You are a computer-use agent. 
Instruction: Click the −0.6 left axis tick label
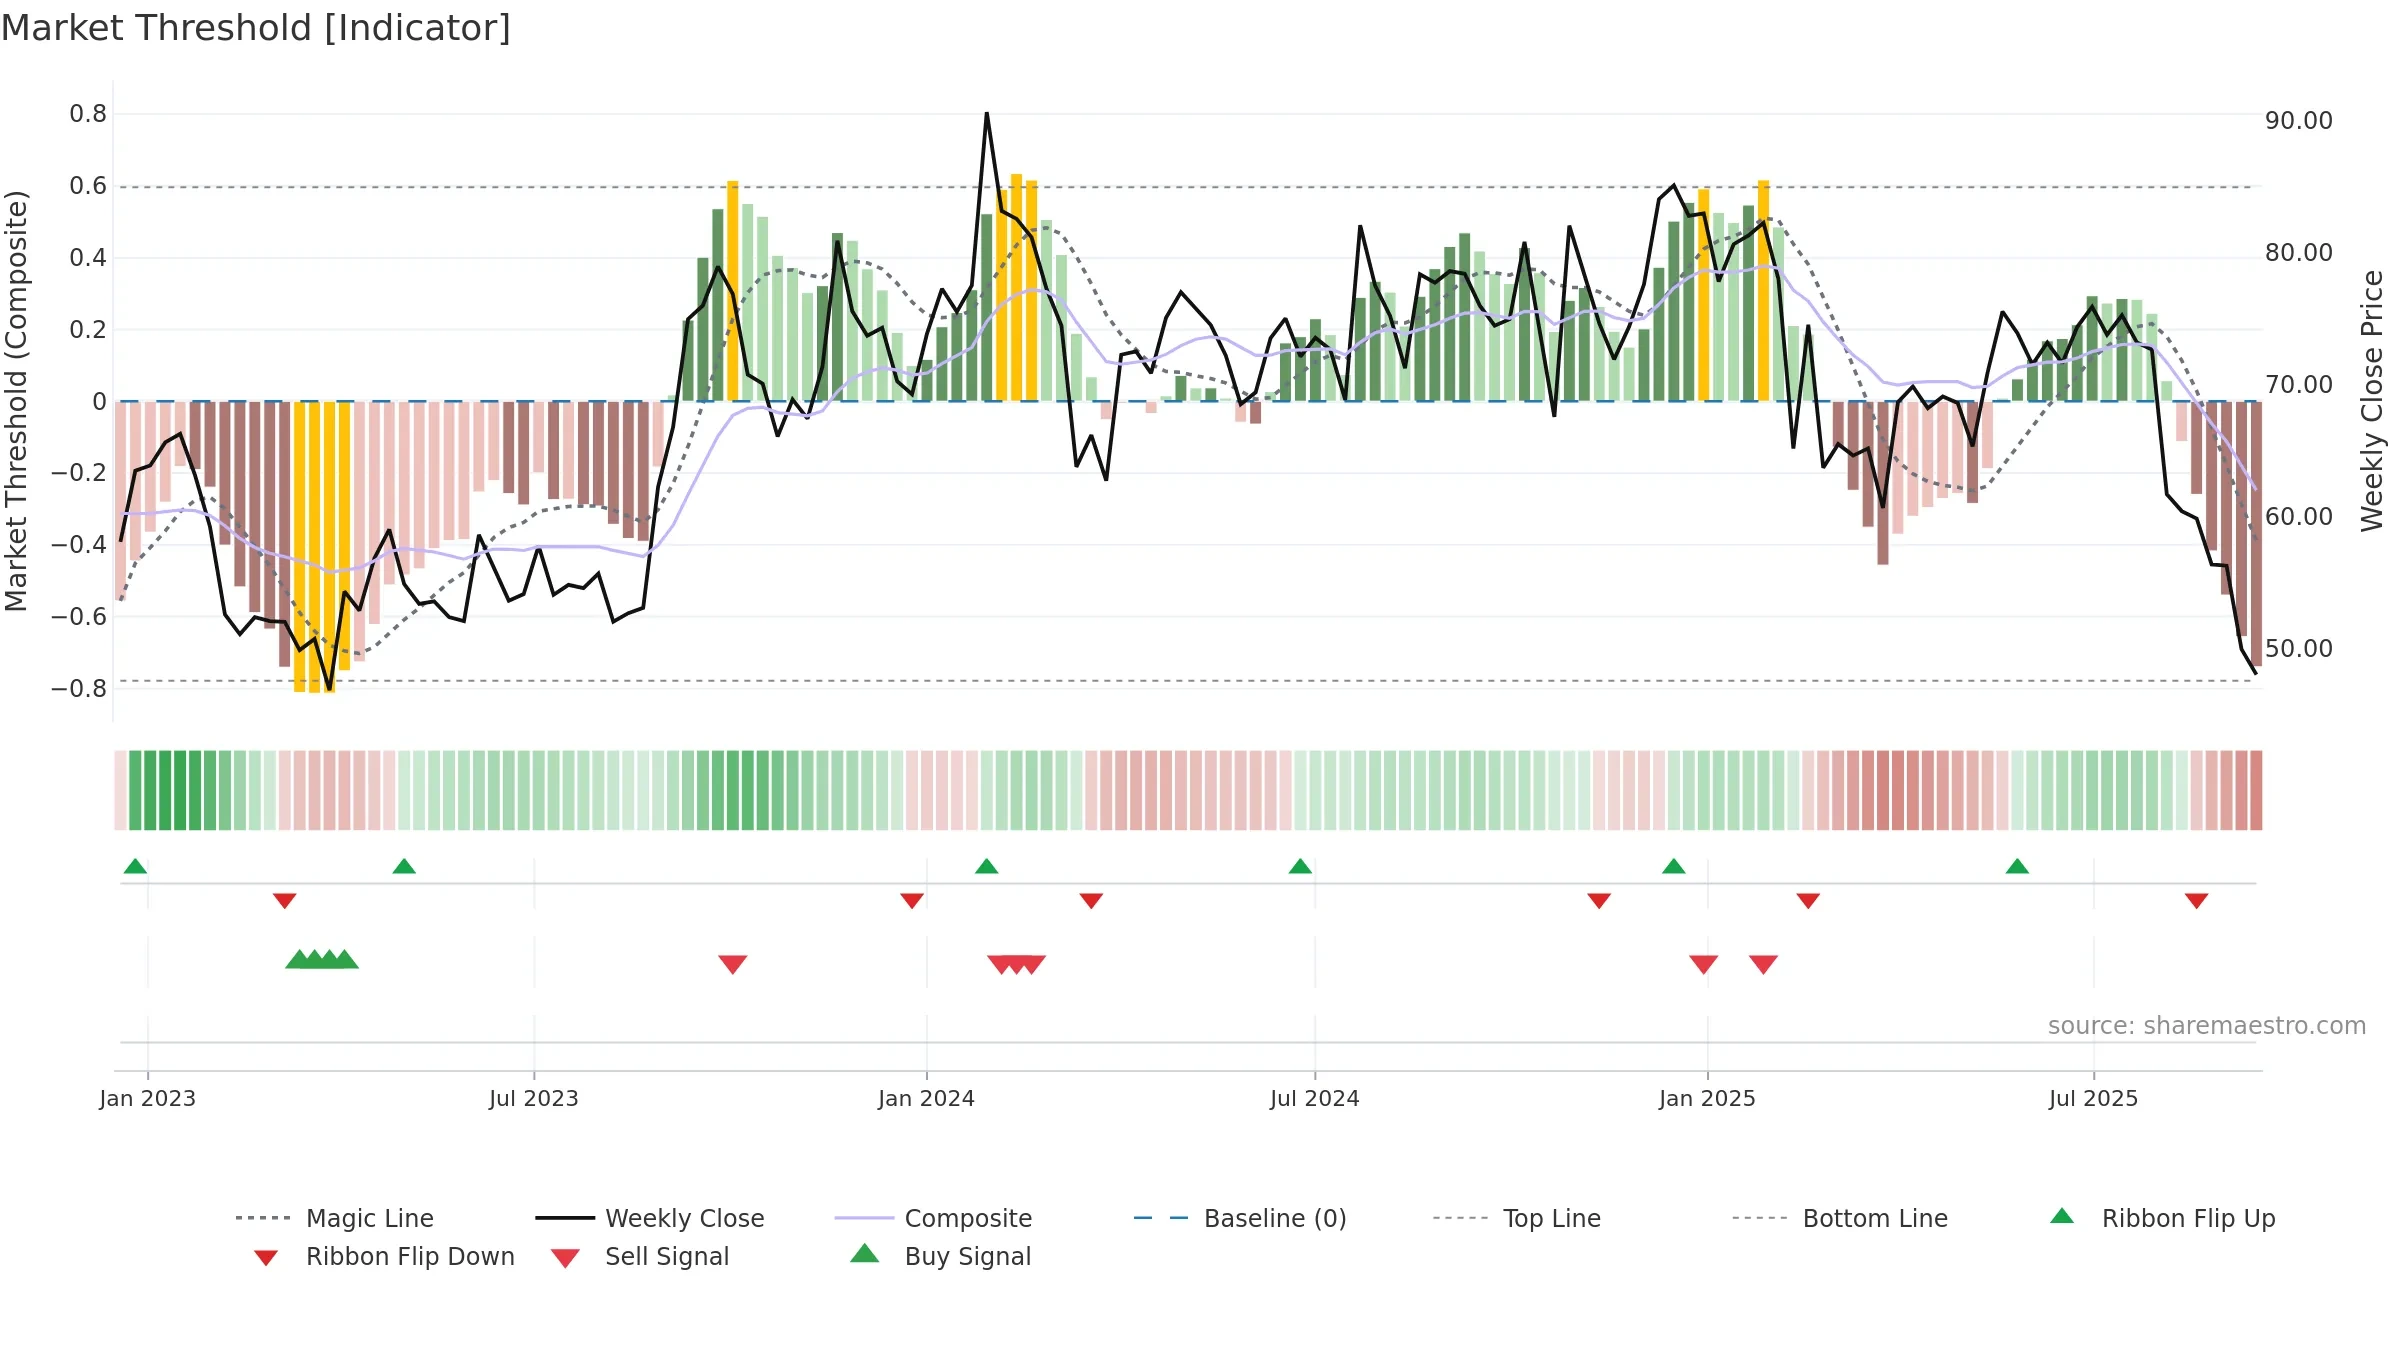click(79, 617)
